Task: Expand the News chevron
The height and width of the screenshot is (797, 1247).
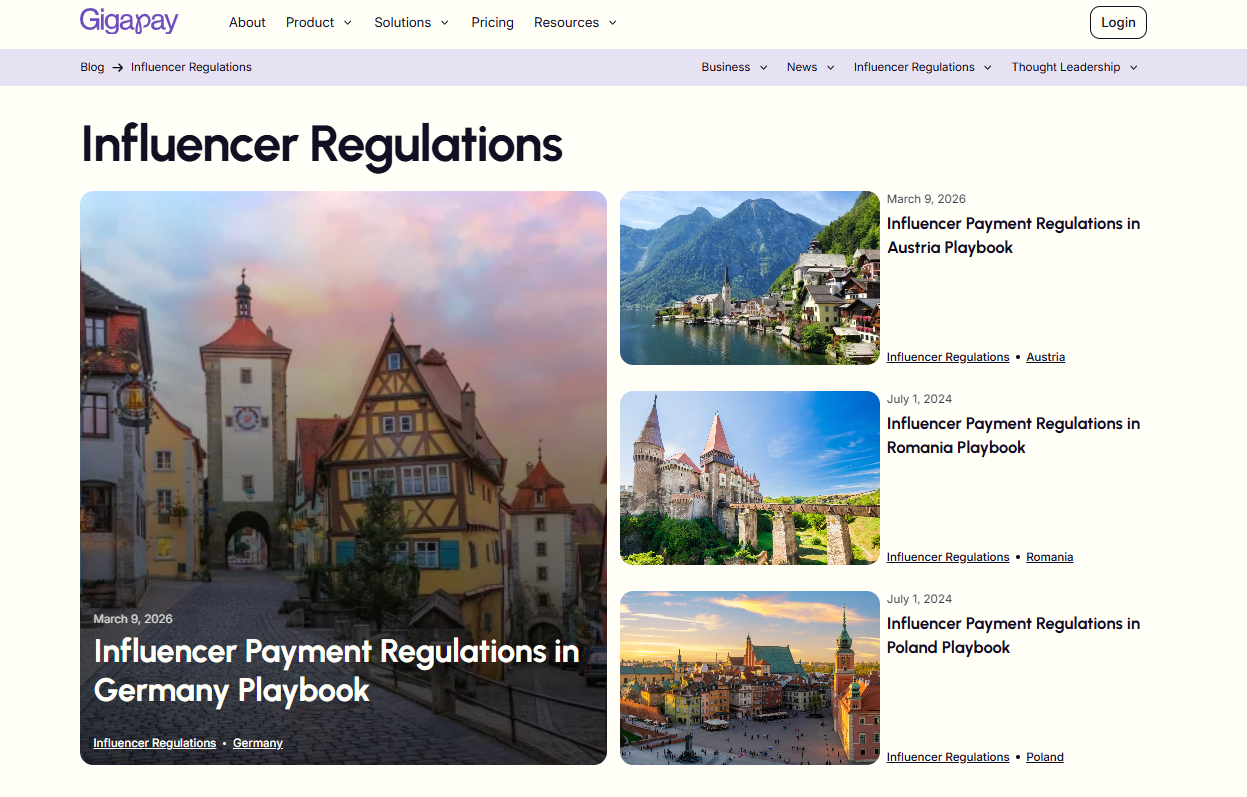Action: (831, 68)
